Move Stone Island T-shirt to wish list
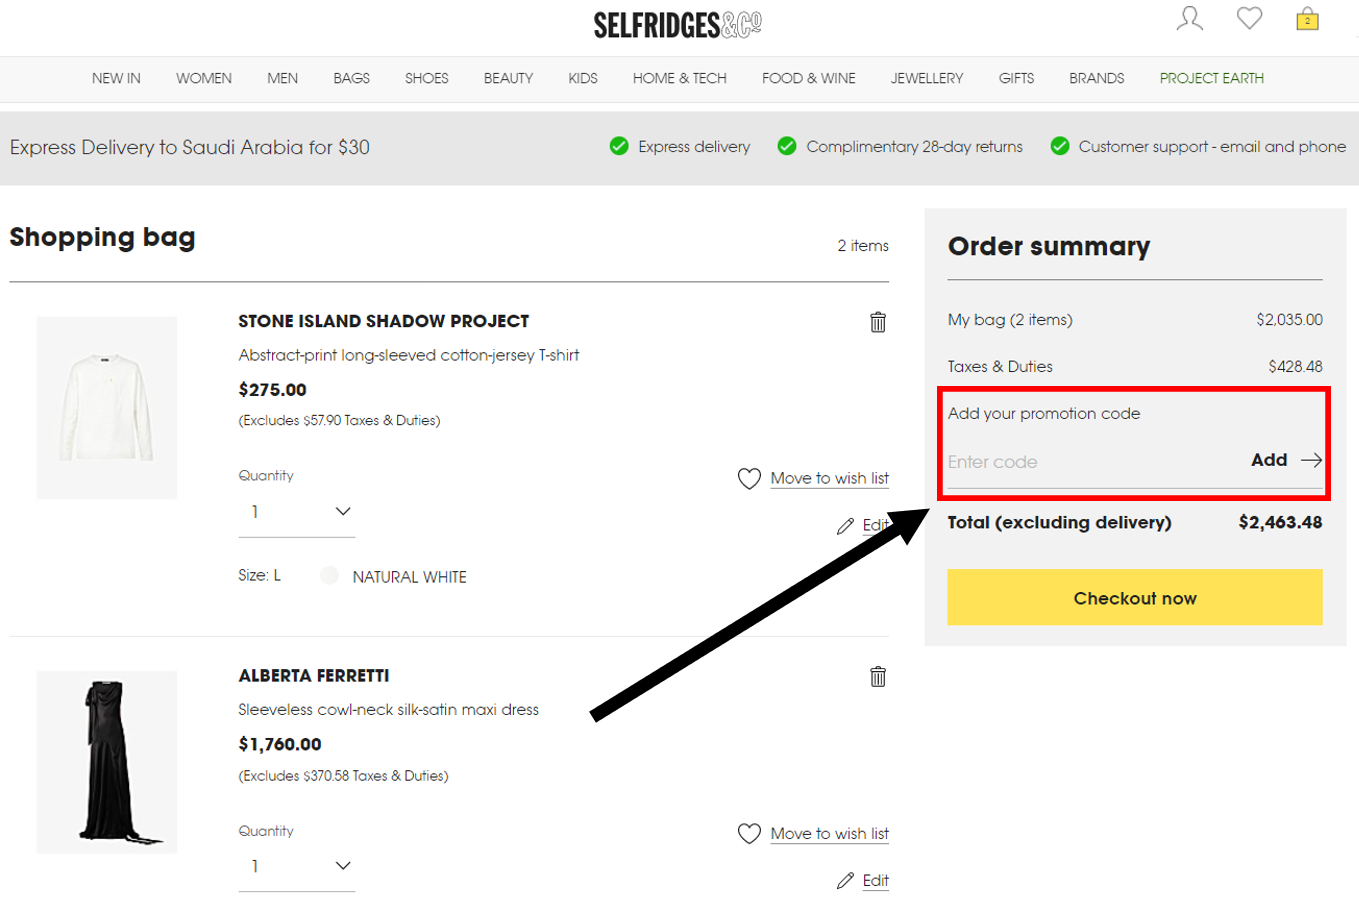 coord(830,479)
